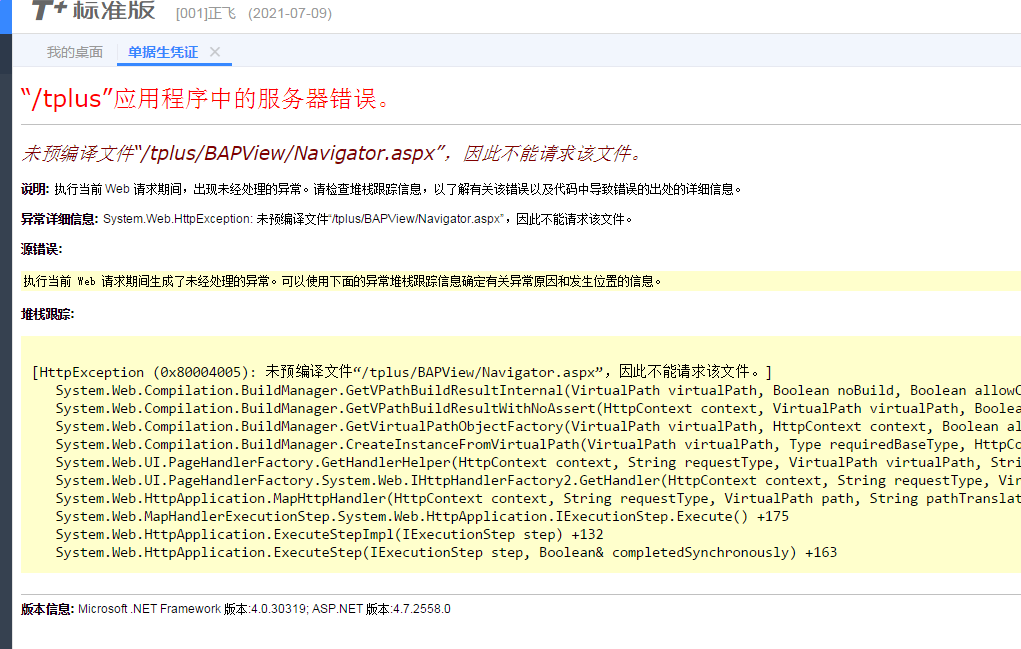The image size is (1021, 649).
Task: Click the 说明: label
Action: (x=35, y=189)
